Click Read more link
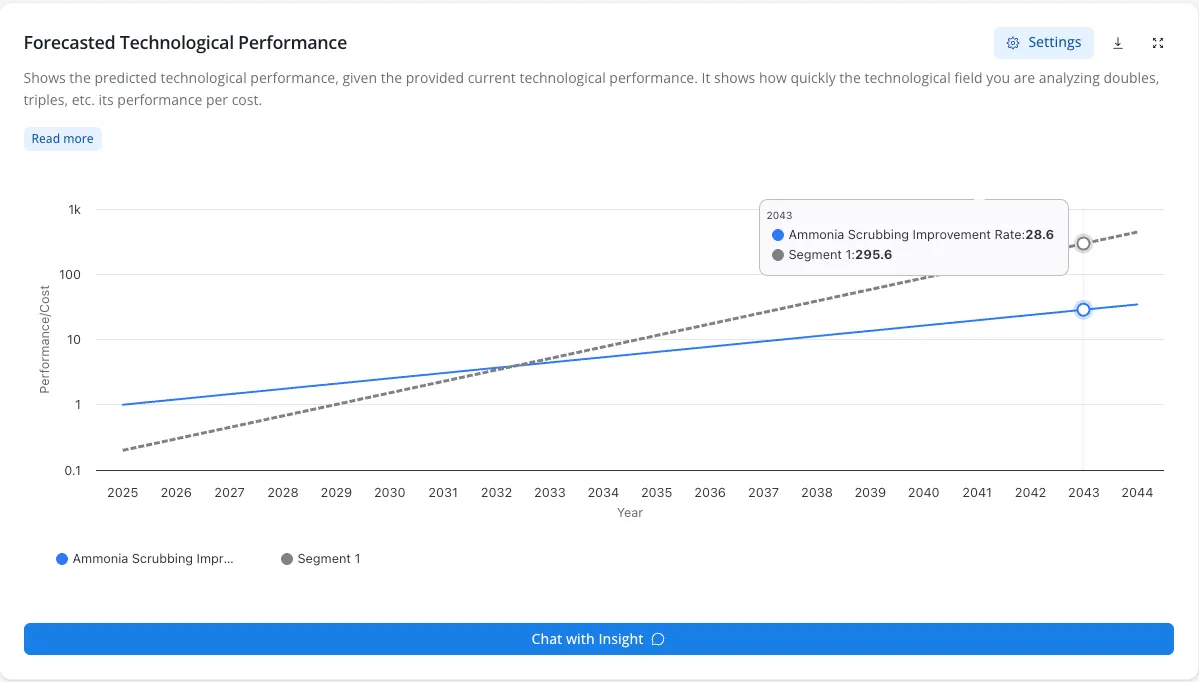Screen dimensions: 1199x682 (63, 138)
